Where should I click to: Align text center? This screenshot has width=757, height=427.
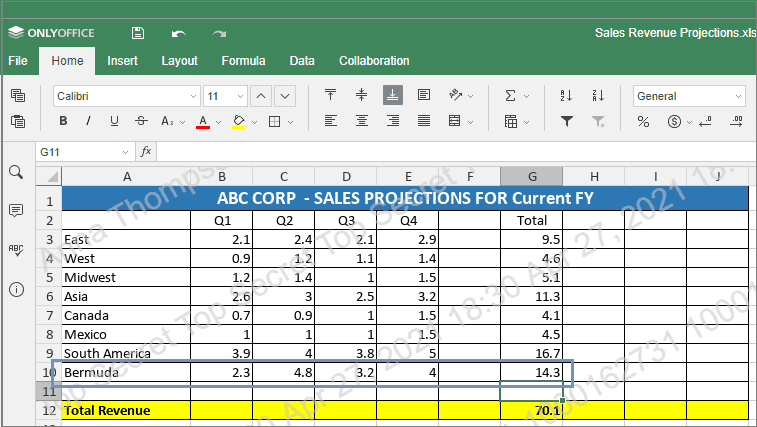pos(362,121)
